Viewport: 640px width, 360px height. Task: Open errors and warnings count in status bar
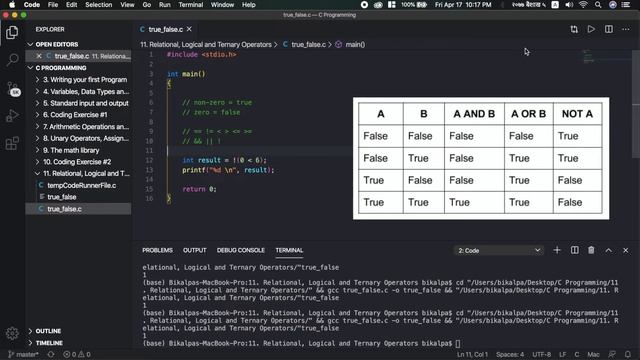coord(77,354)
